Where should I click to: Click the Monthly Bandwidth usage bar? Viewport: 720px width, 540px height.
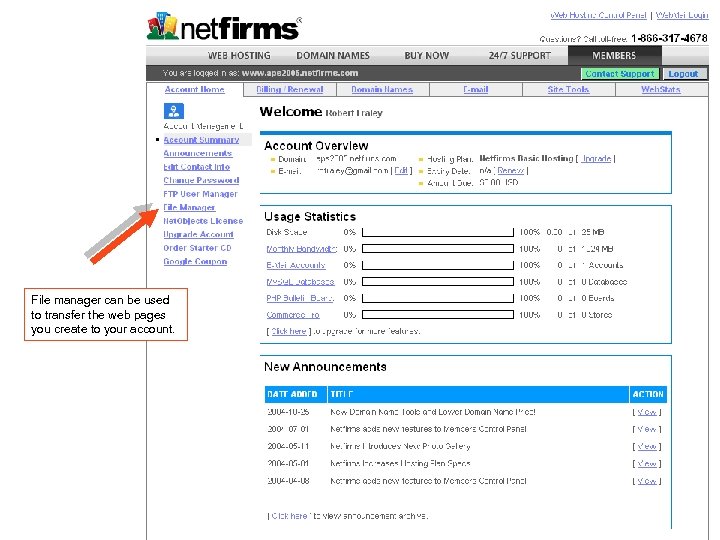pyautogui.click(x=438, y=249)
